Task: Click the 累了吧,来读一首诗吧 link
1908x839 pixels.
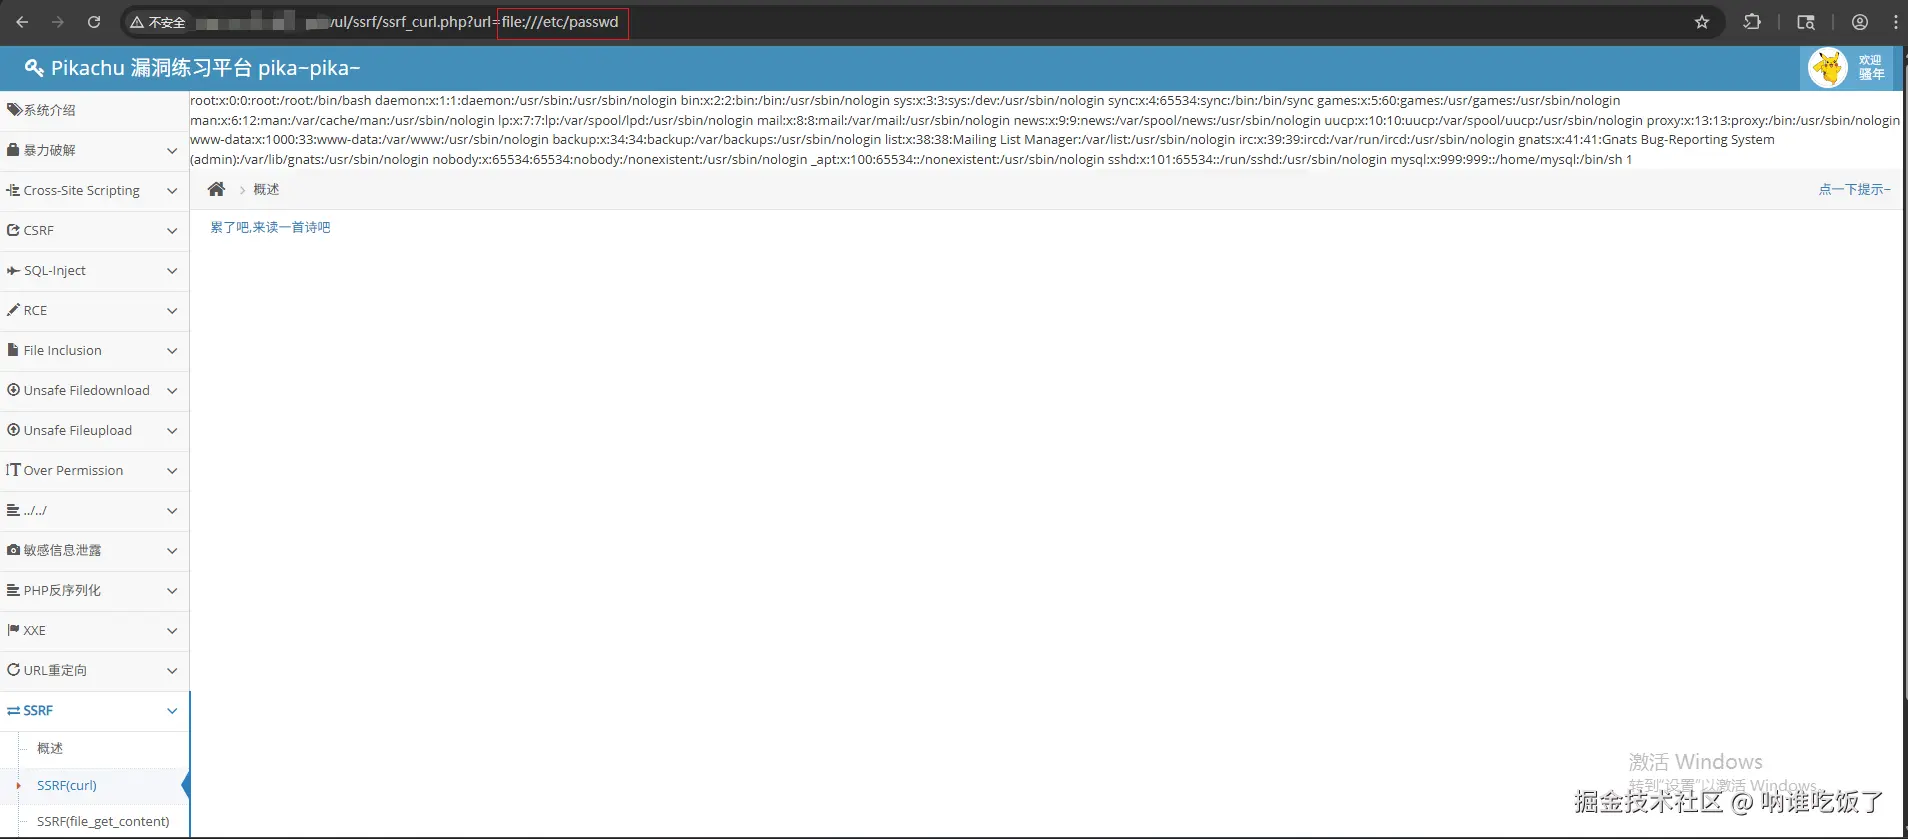Action: point(270,228)
